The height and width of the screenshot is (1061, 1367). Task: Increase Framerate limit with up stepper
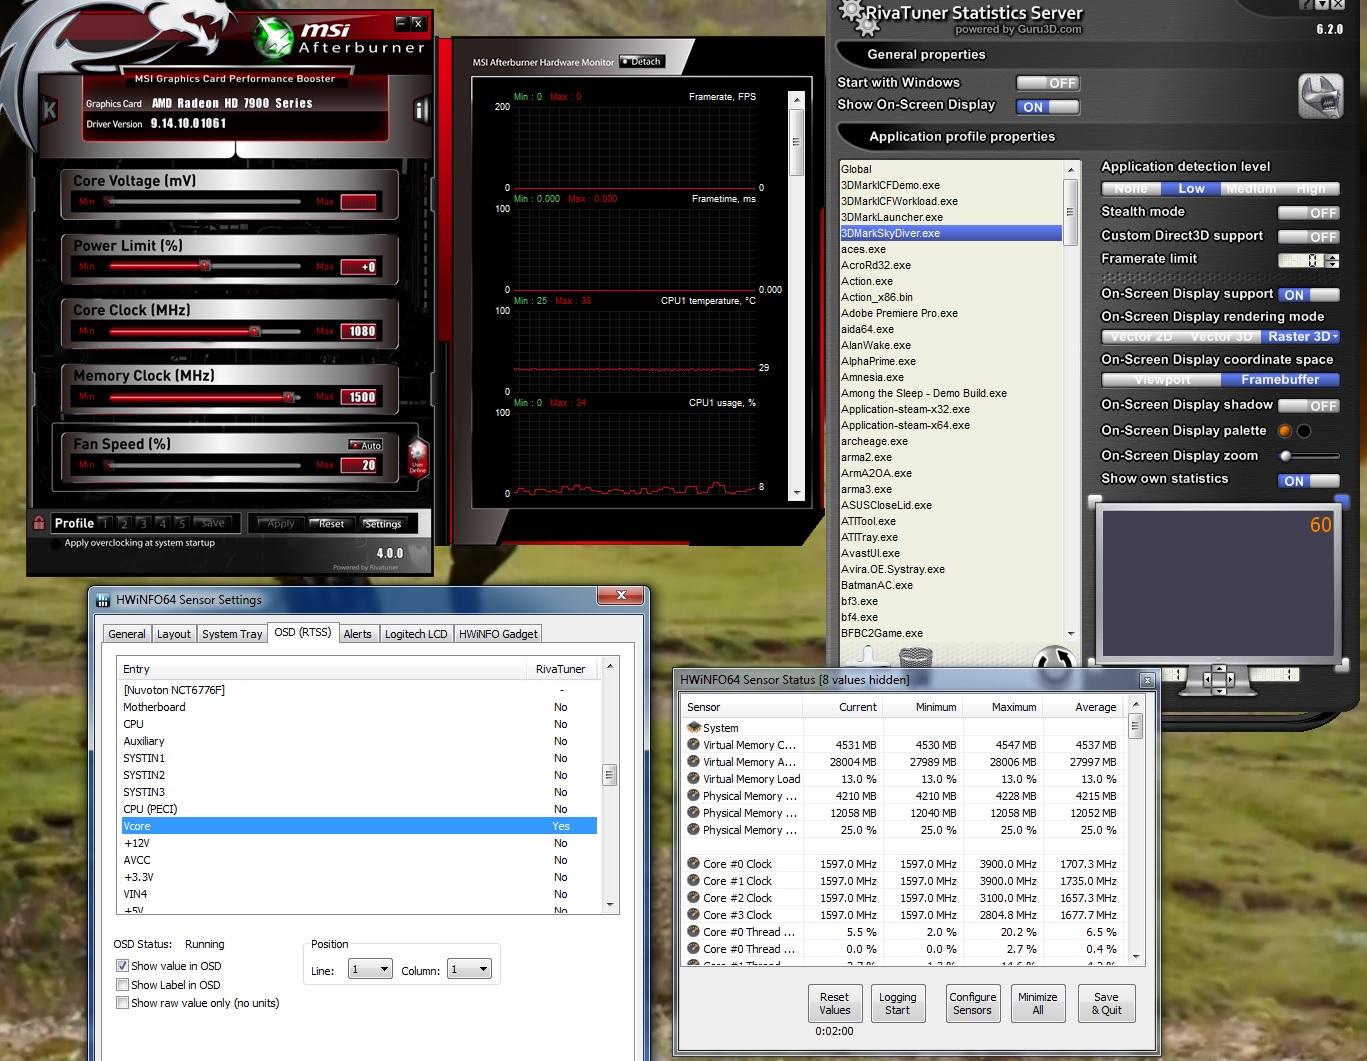(x=1332, y=256)
